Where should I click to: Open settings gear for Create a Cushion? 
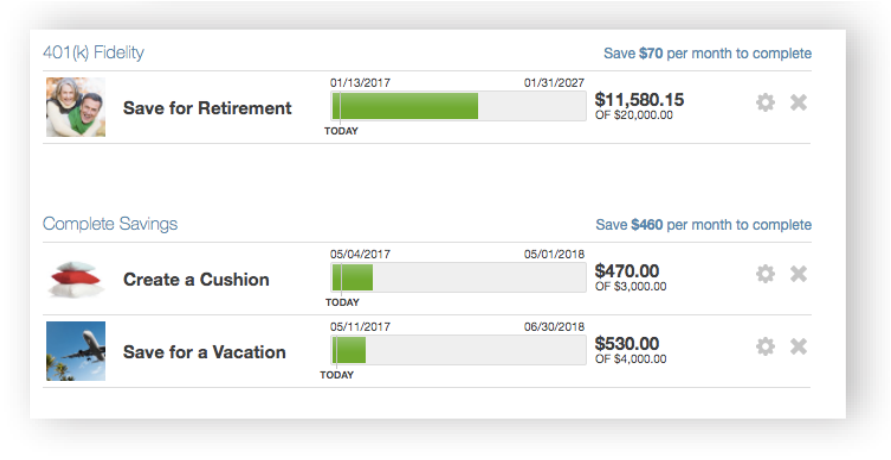click(x=765, y=274)
